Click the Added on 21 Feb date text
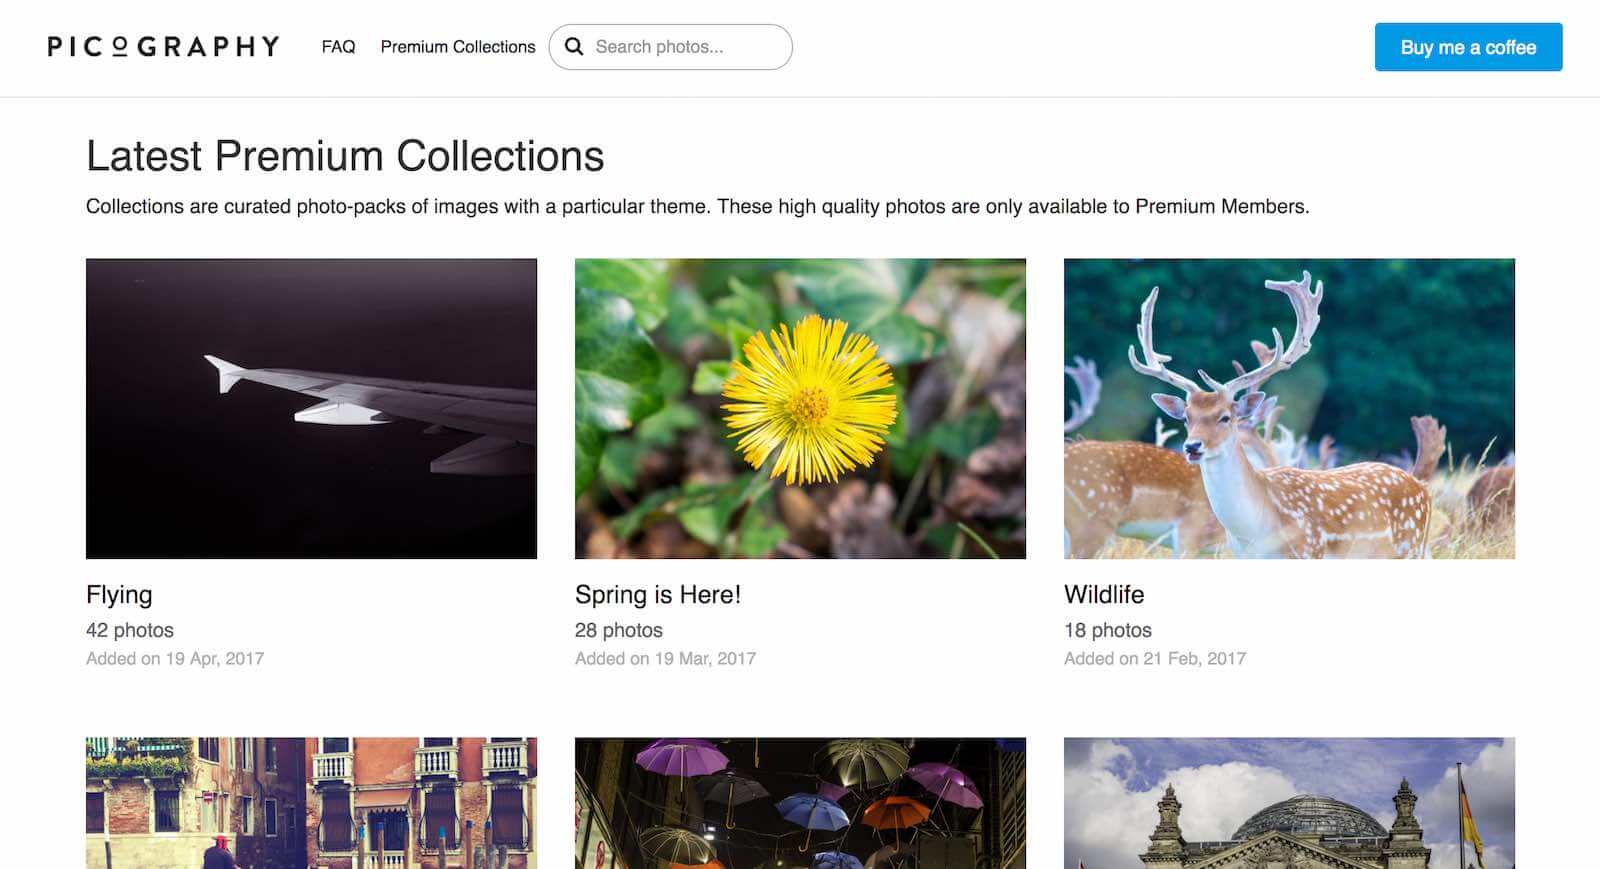This screenshot has height=869, width=1600. pos(1155,658)
